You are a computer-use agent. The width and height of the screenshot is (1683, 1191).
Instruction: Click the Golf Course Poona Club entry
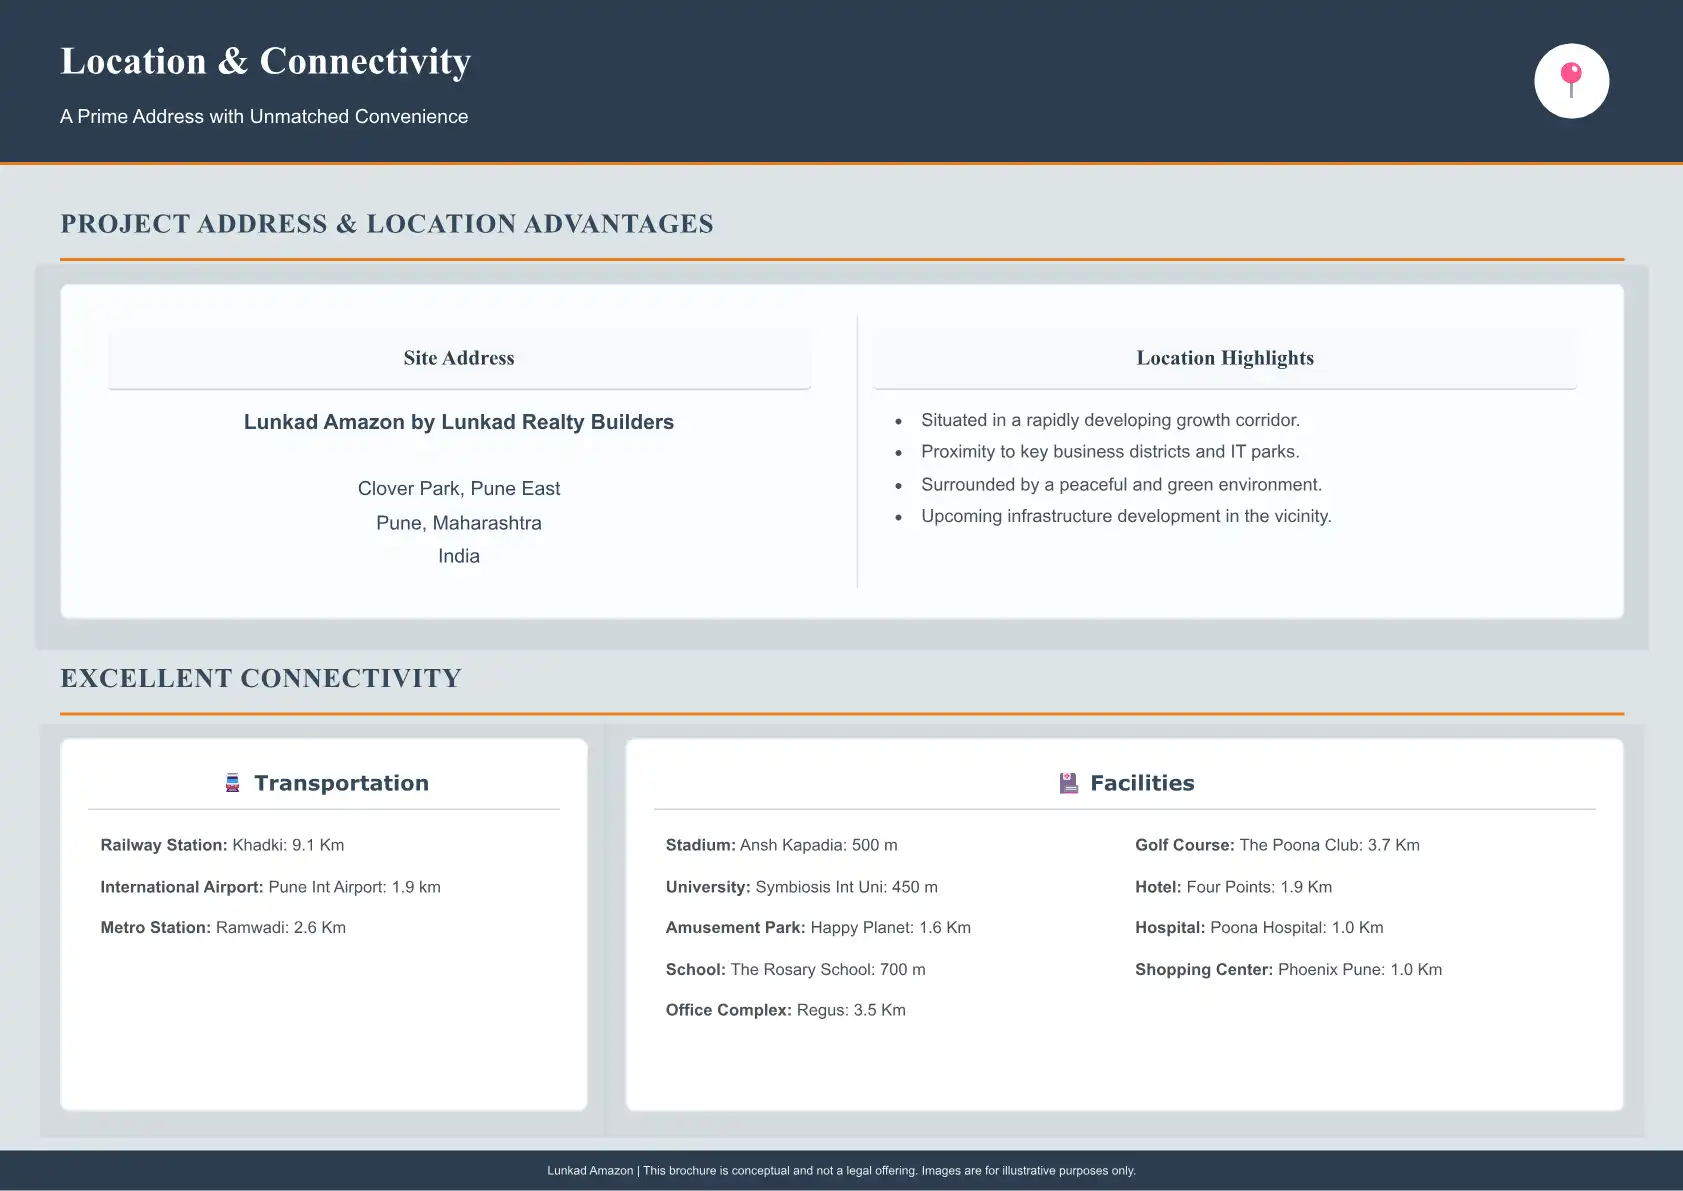click(1277, 845)
